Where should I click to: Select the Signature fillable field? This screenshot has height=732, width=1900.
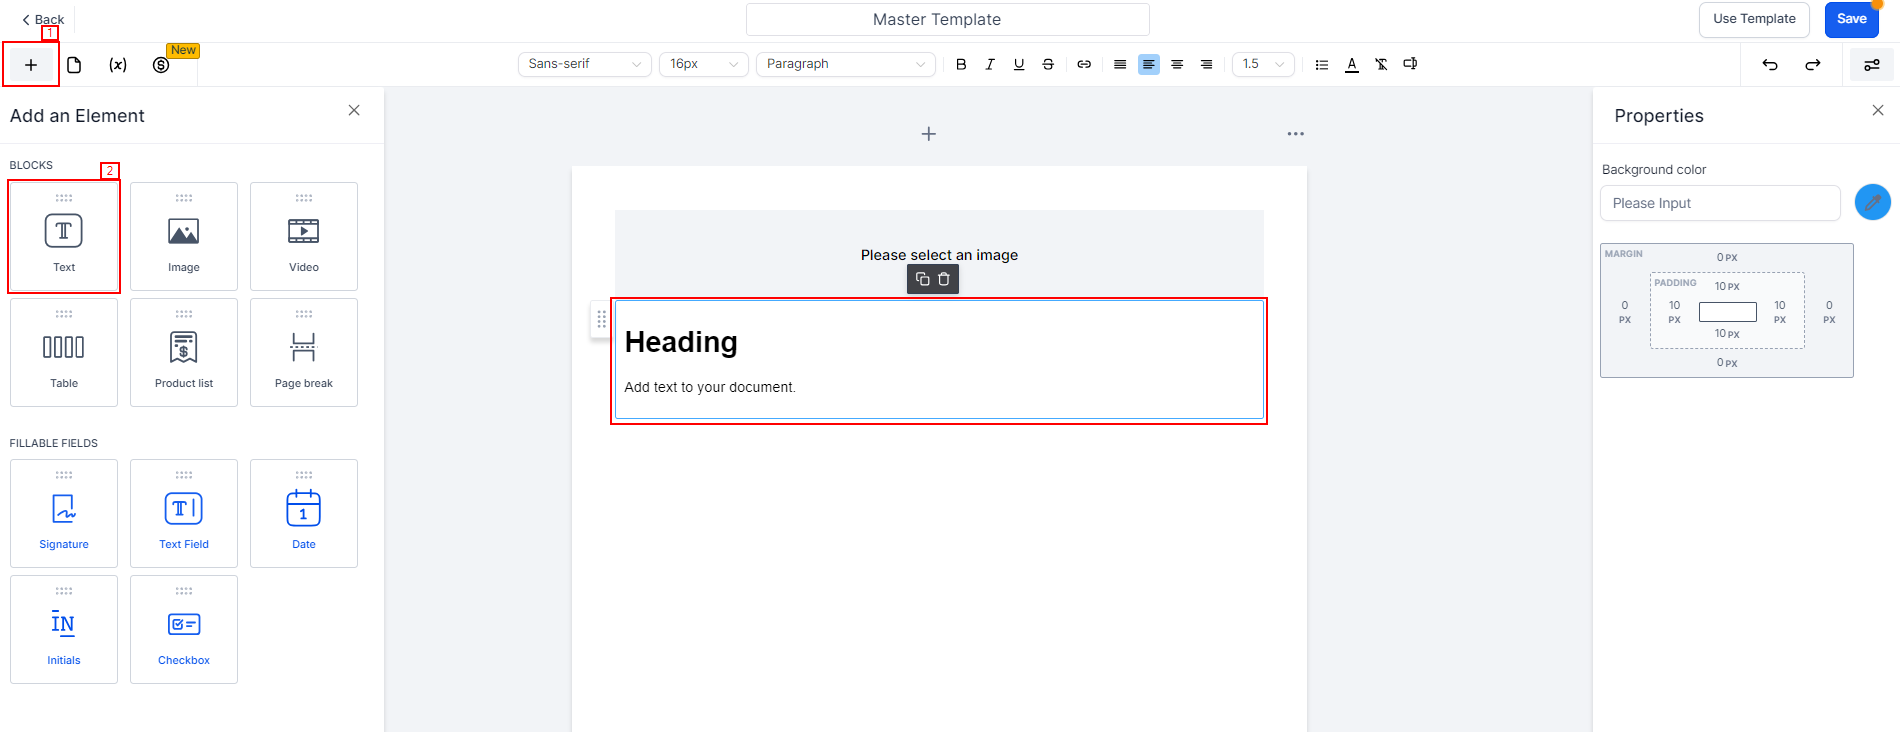click(x=64, y=513)
